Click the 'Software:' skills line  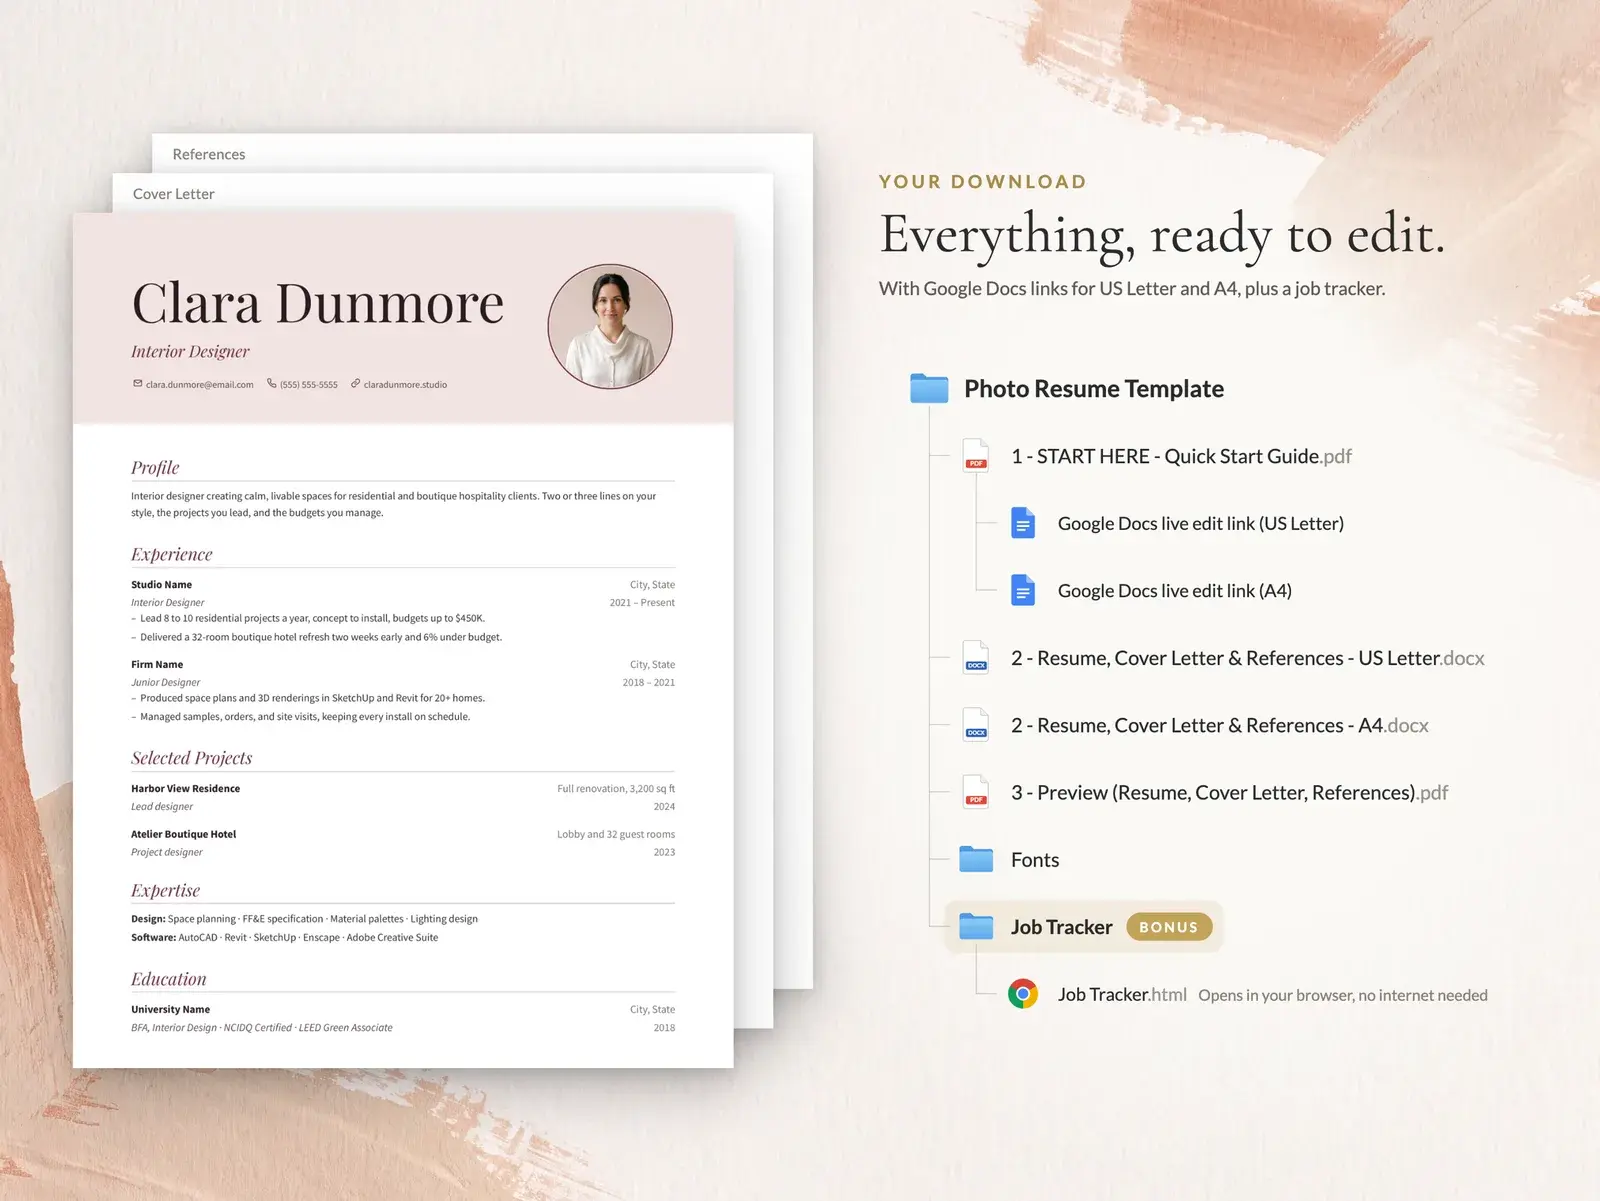[285, 938]
